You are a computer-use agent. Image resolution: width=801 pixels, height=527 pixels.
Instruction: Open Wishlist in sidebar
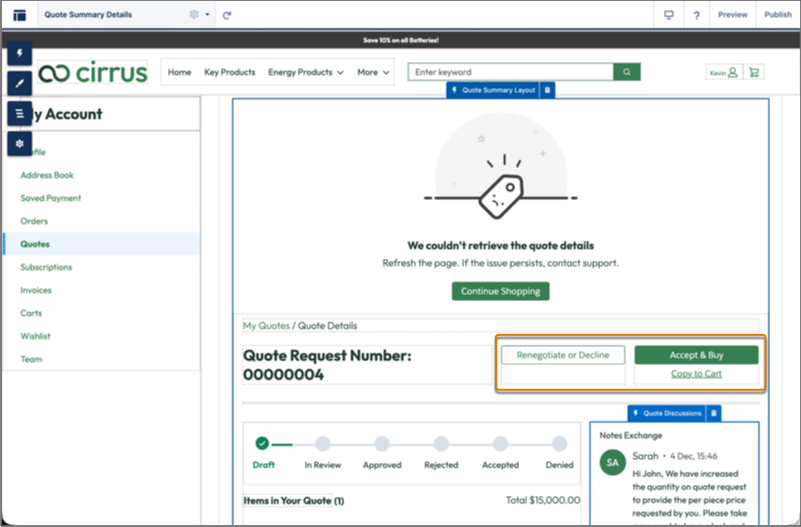pos(35,336)
